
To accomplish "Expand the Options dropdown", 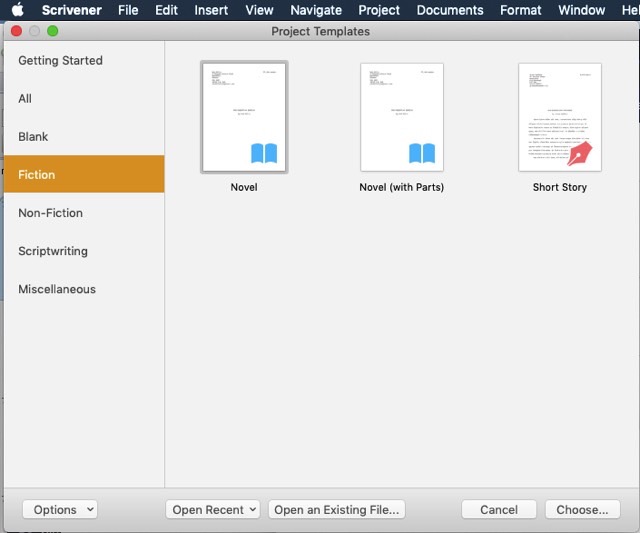I will pyautogui.click(x=60, y=509).
